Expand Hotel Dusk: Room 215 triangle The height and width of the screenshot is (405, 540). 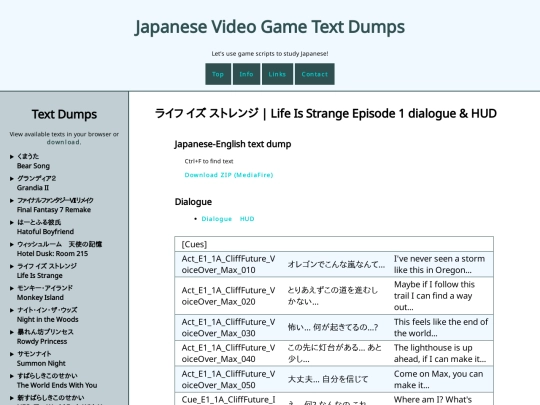[x=12, y=245]
